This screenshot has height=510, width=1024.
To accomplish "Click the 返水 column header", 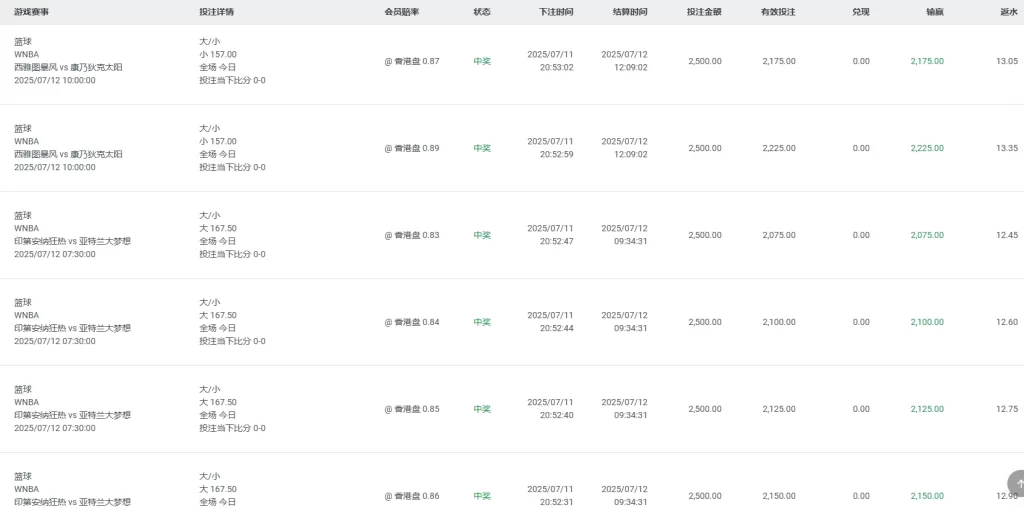I will (x=1009, y=12).
